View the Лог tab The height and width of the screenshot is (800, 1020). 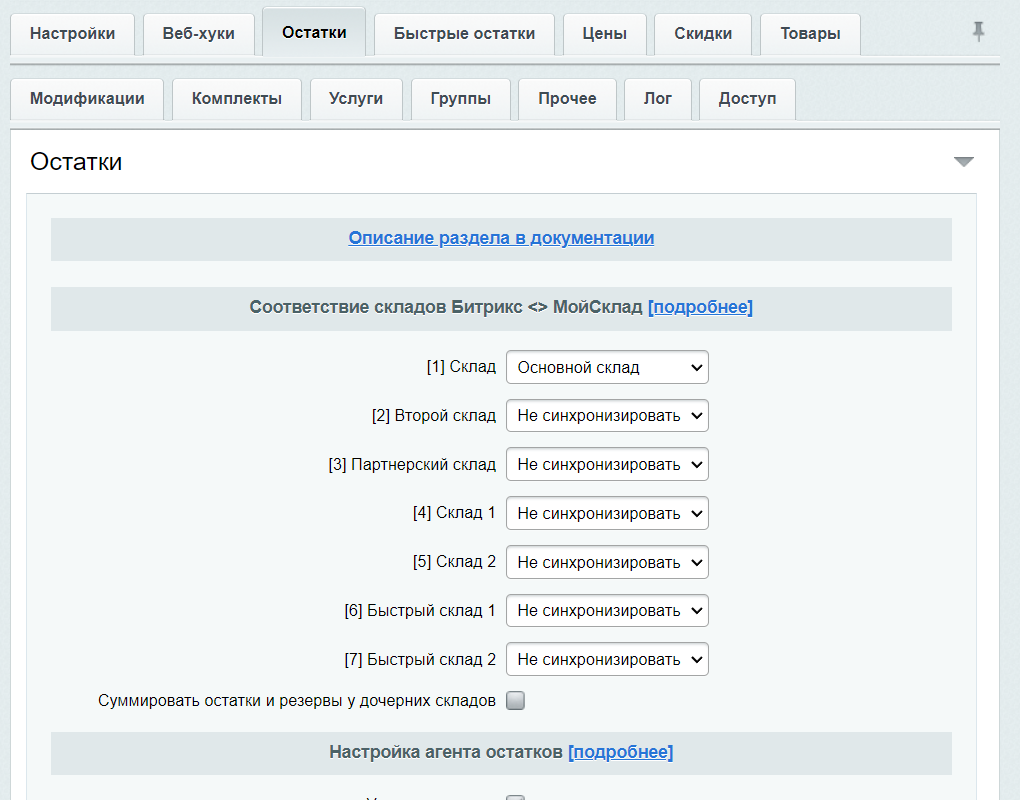(658, 99)
